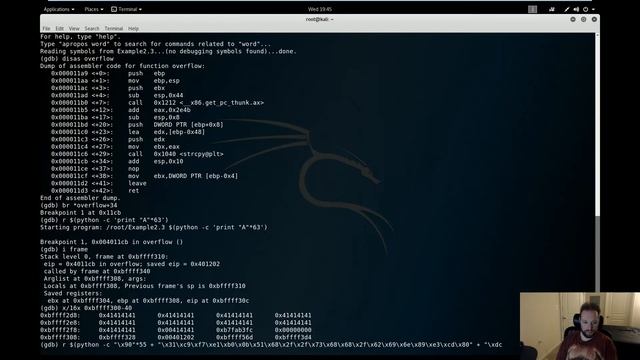The height and width of the screenshot is (360, 640).
Task: Click the pen tray icon
Action: tap(567, 9)
